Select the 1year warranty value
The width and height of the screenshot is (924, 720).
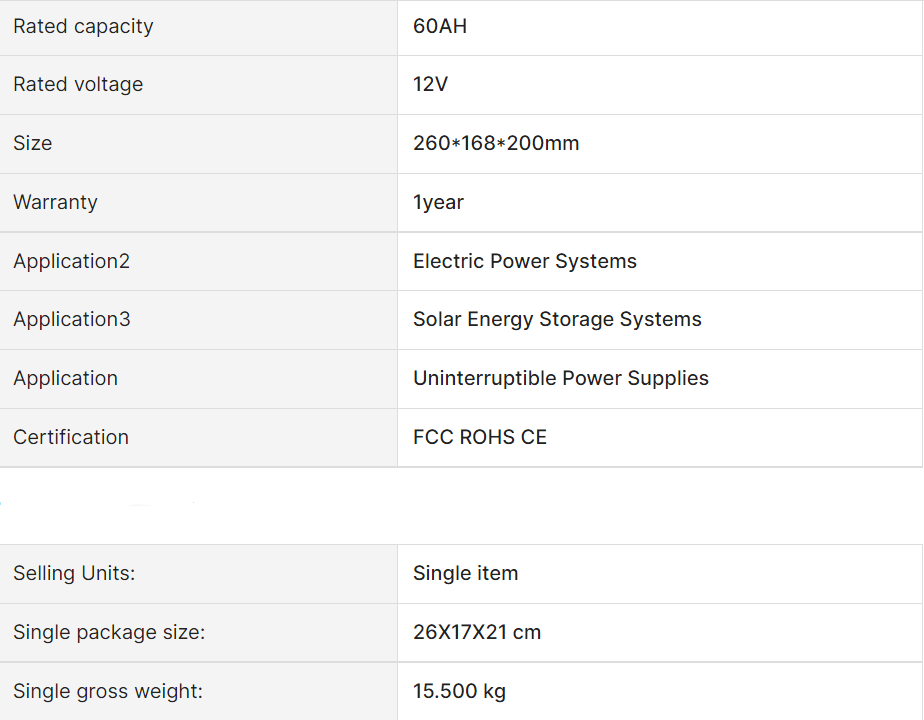pos(438,202)
